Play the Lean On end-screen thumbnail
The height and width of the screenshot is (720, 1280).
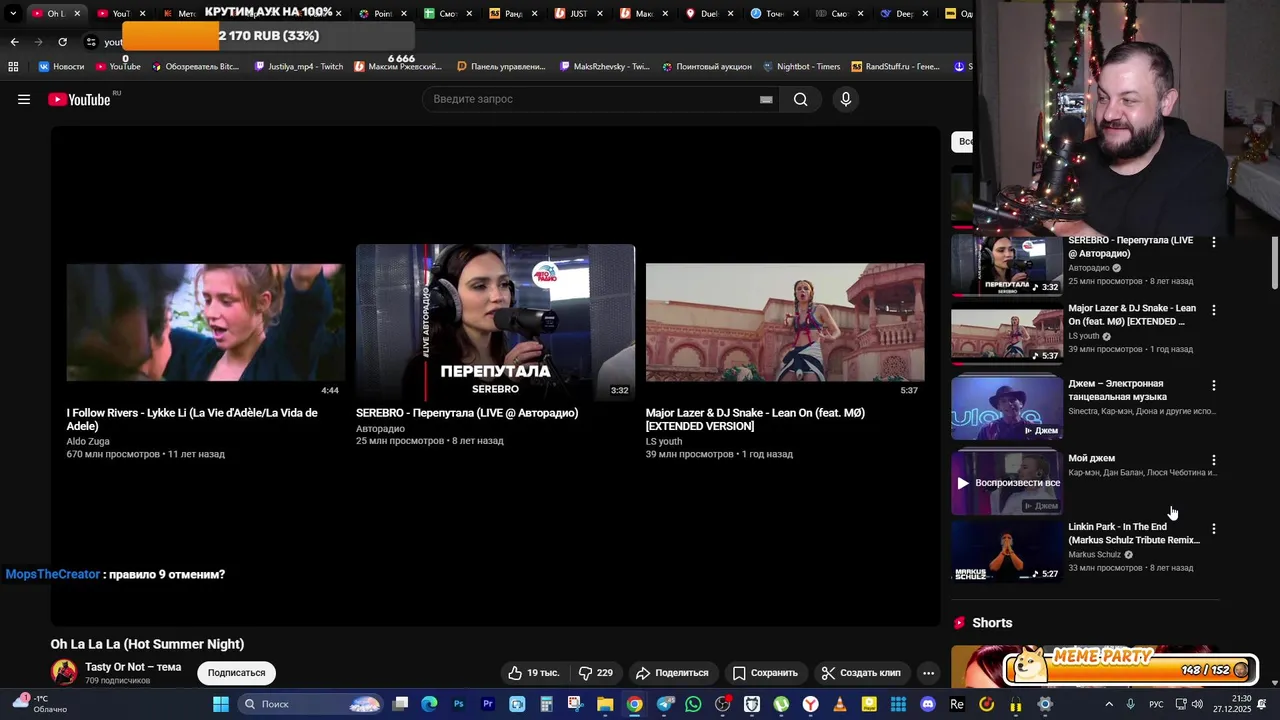pos(785,322)
